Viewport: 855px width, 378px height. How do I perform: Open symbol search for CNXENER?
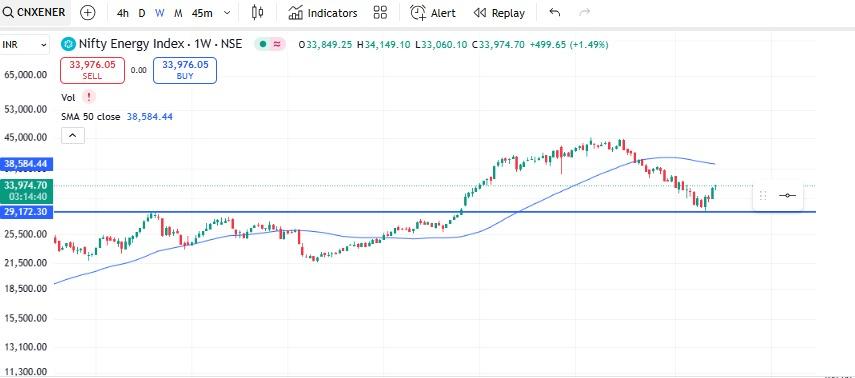[35, 13]
